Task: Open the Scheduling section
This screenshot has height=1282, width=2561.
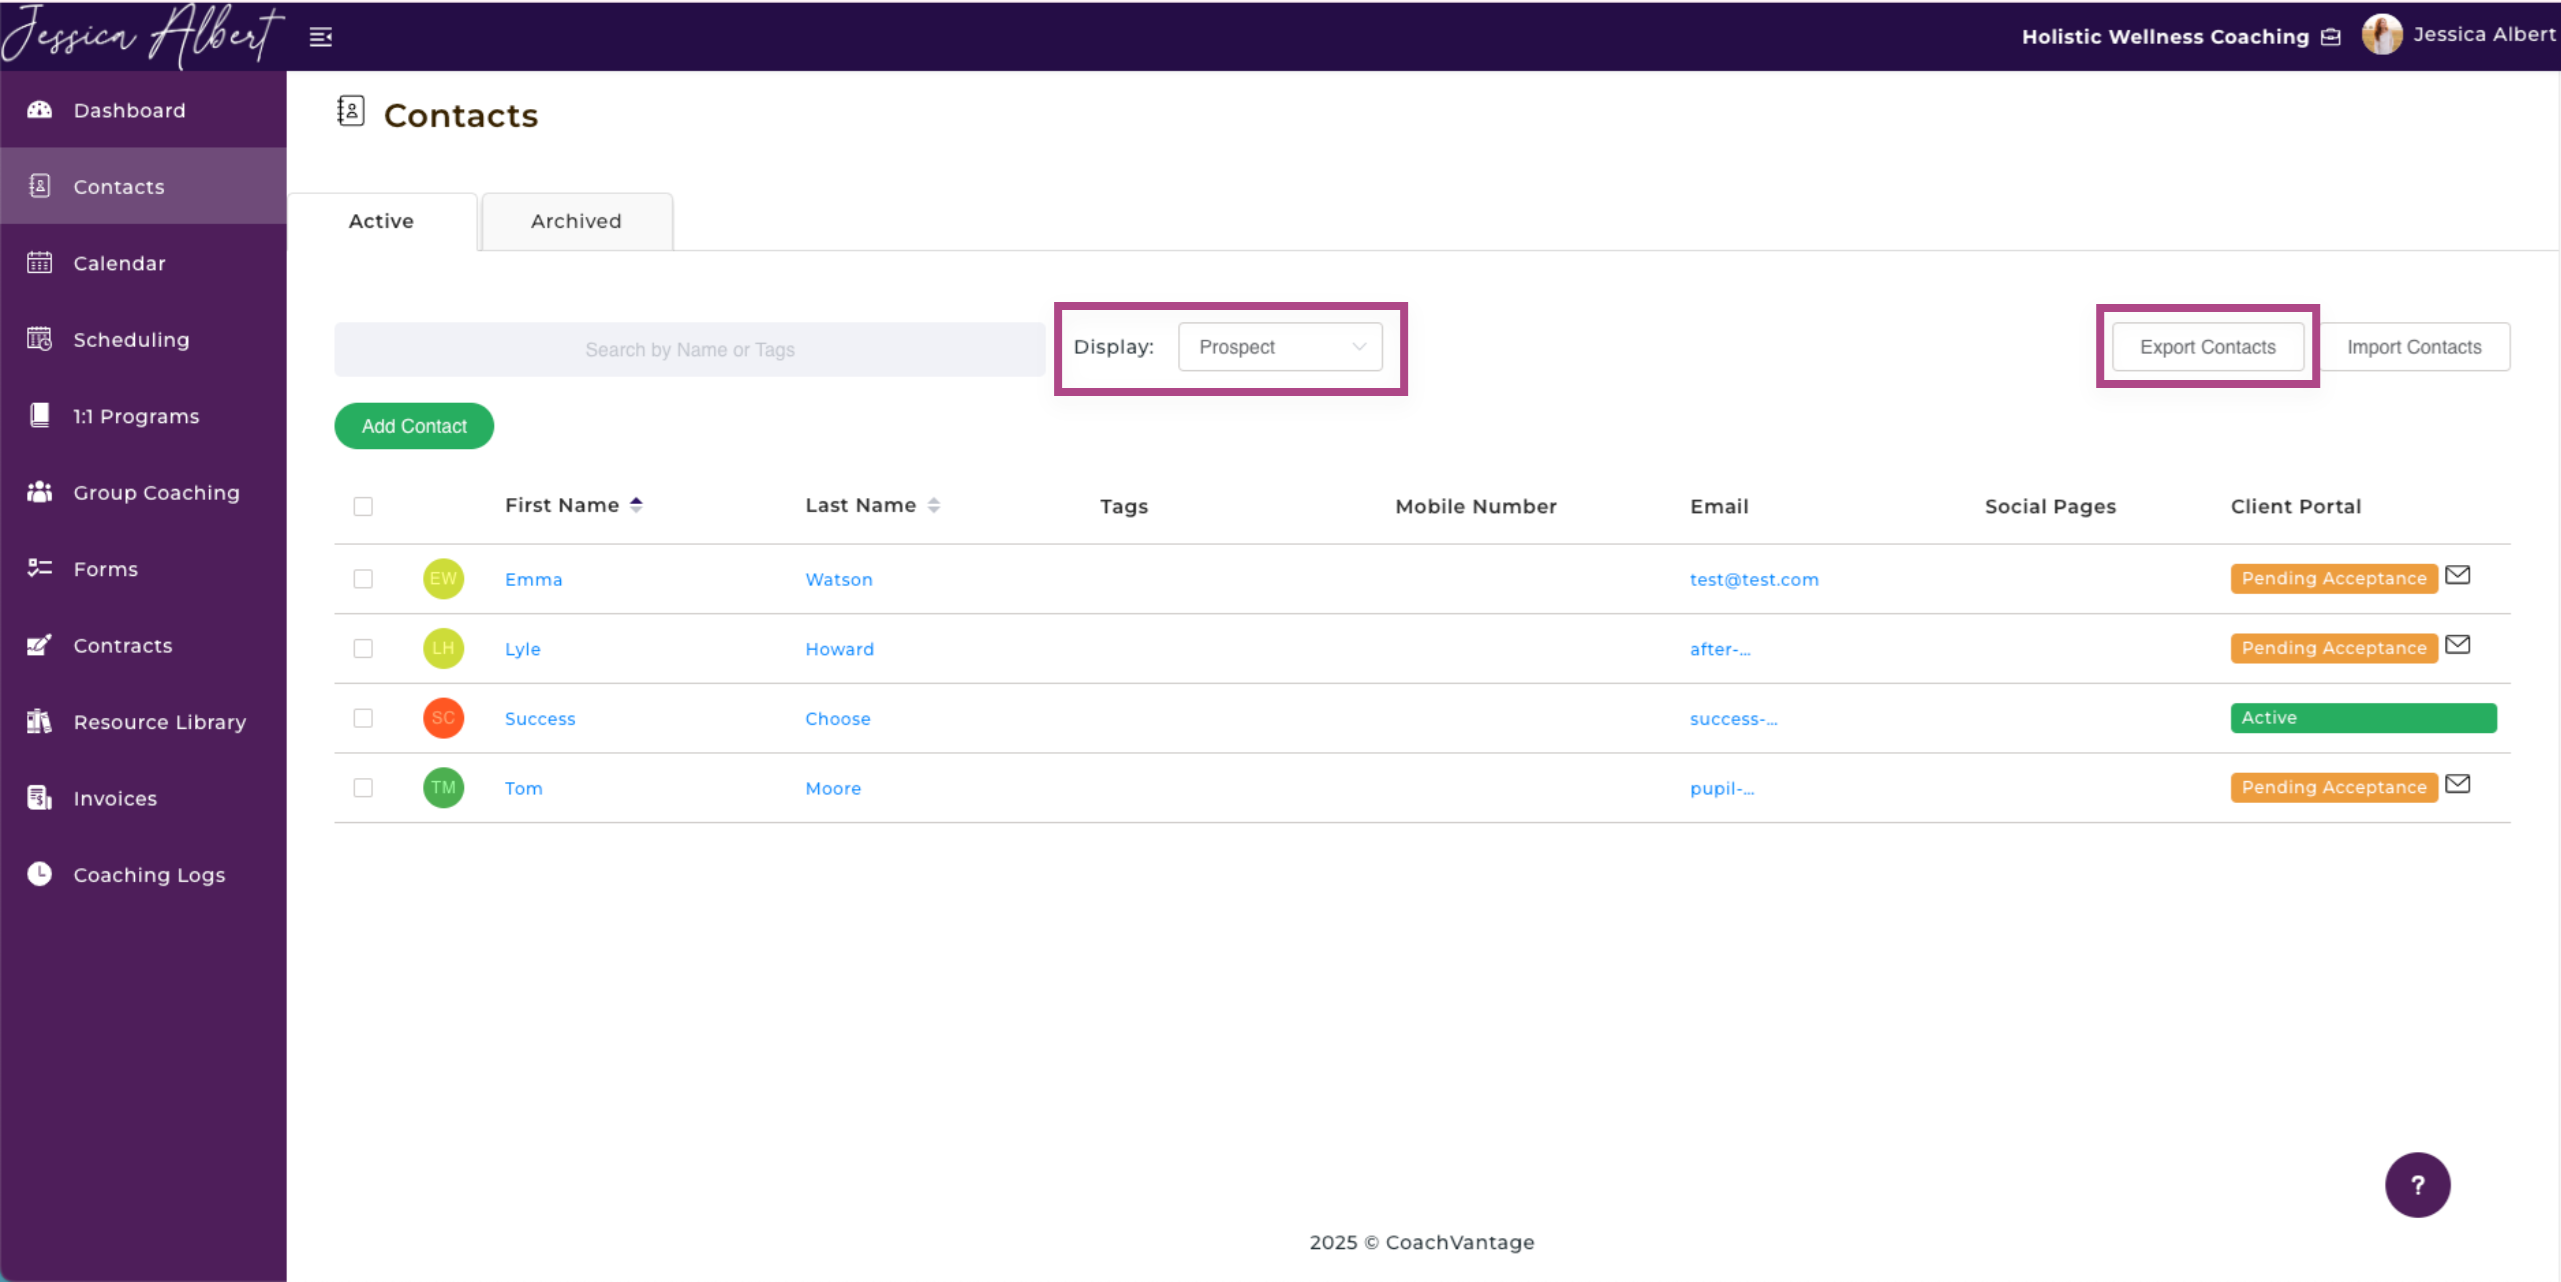Action: pos(143,339)
